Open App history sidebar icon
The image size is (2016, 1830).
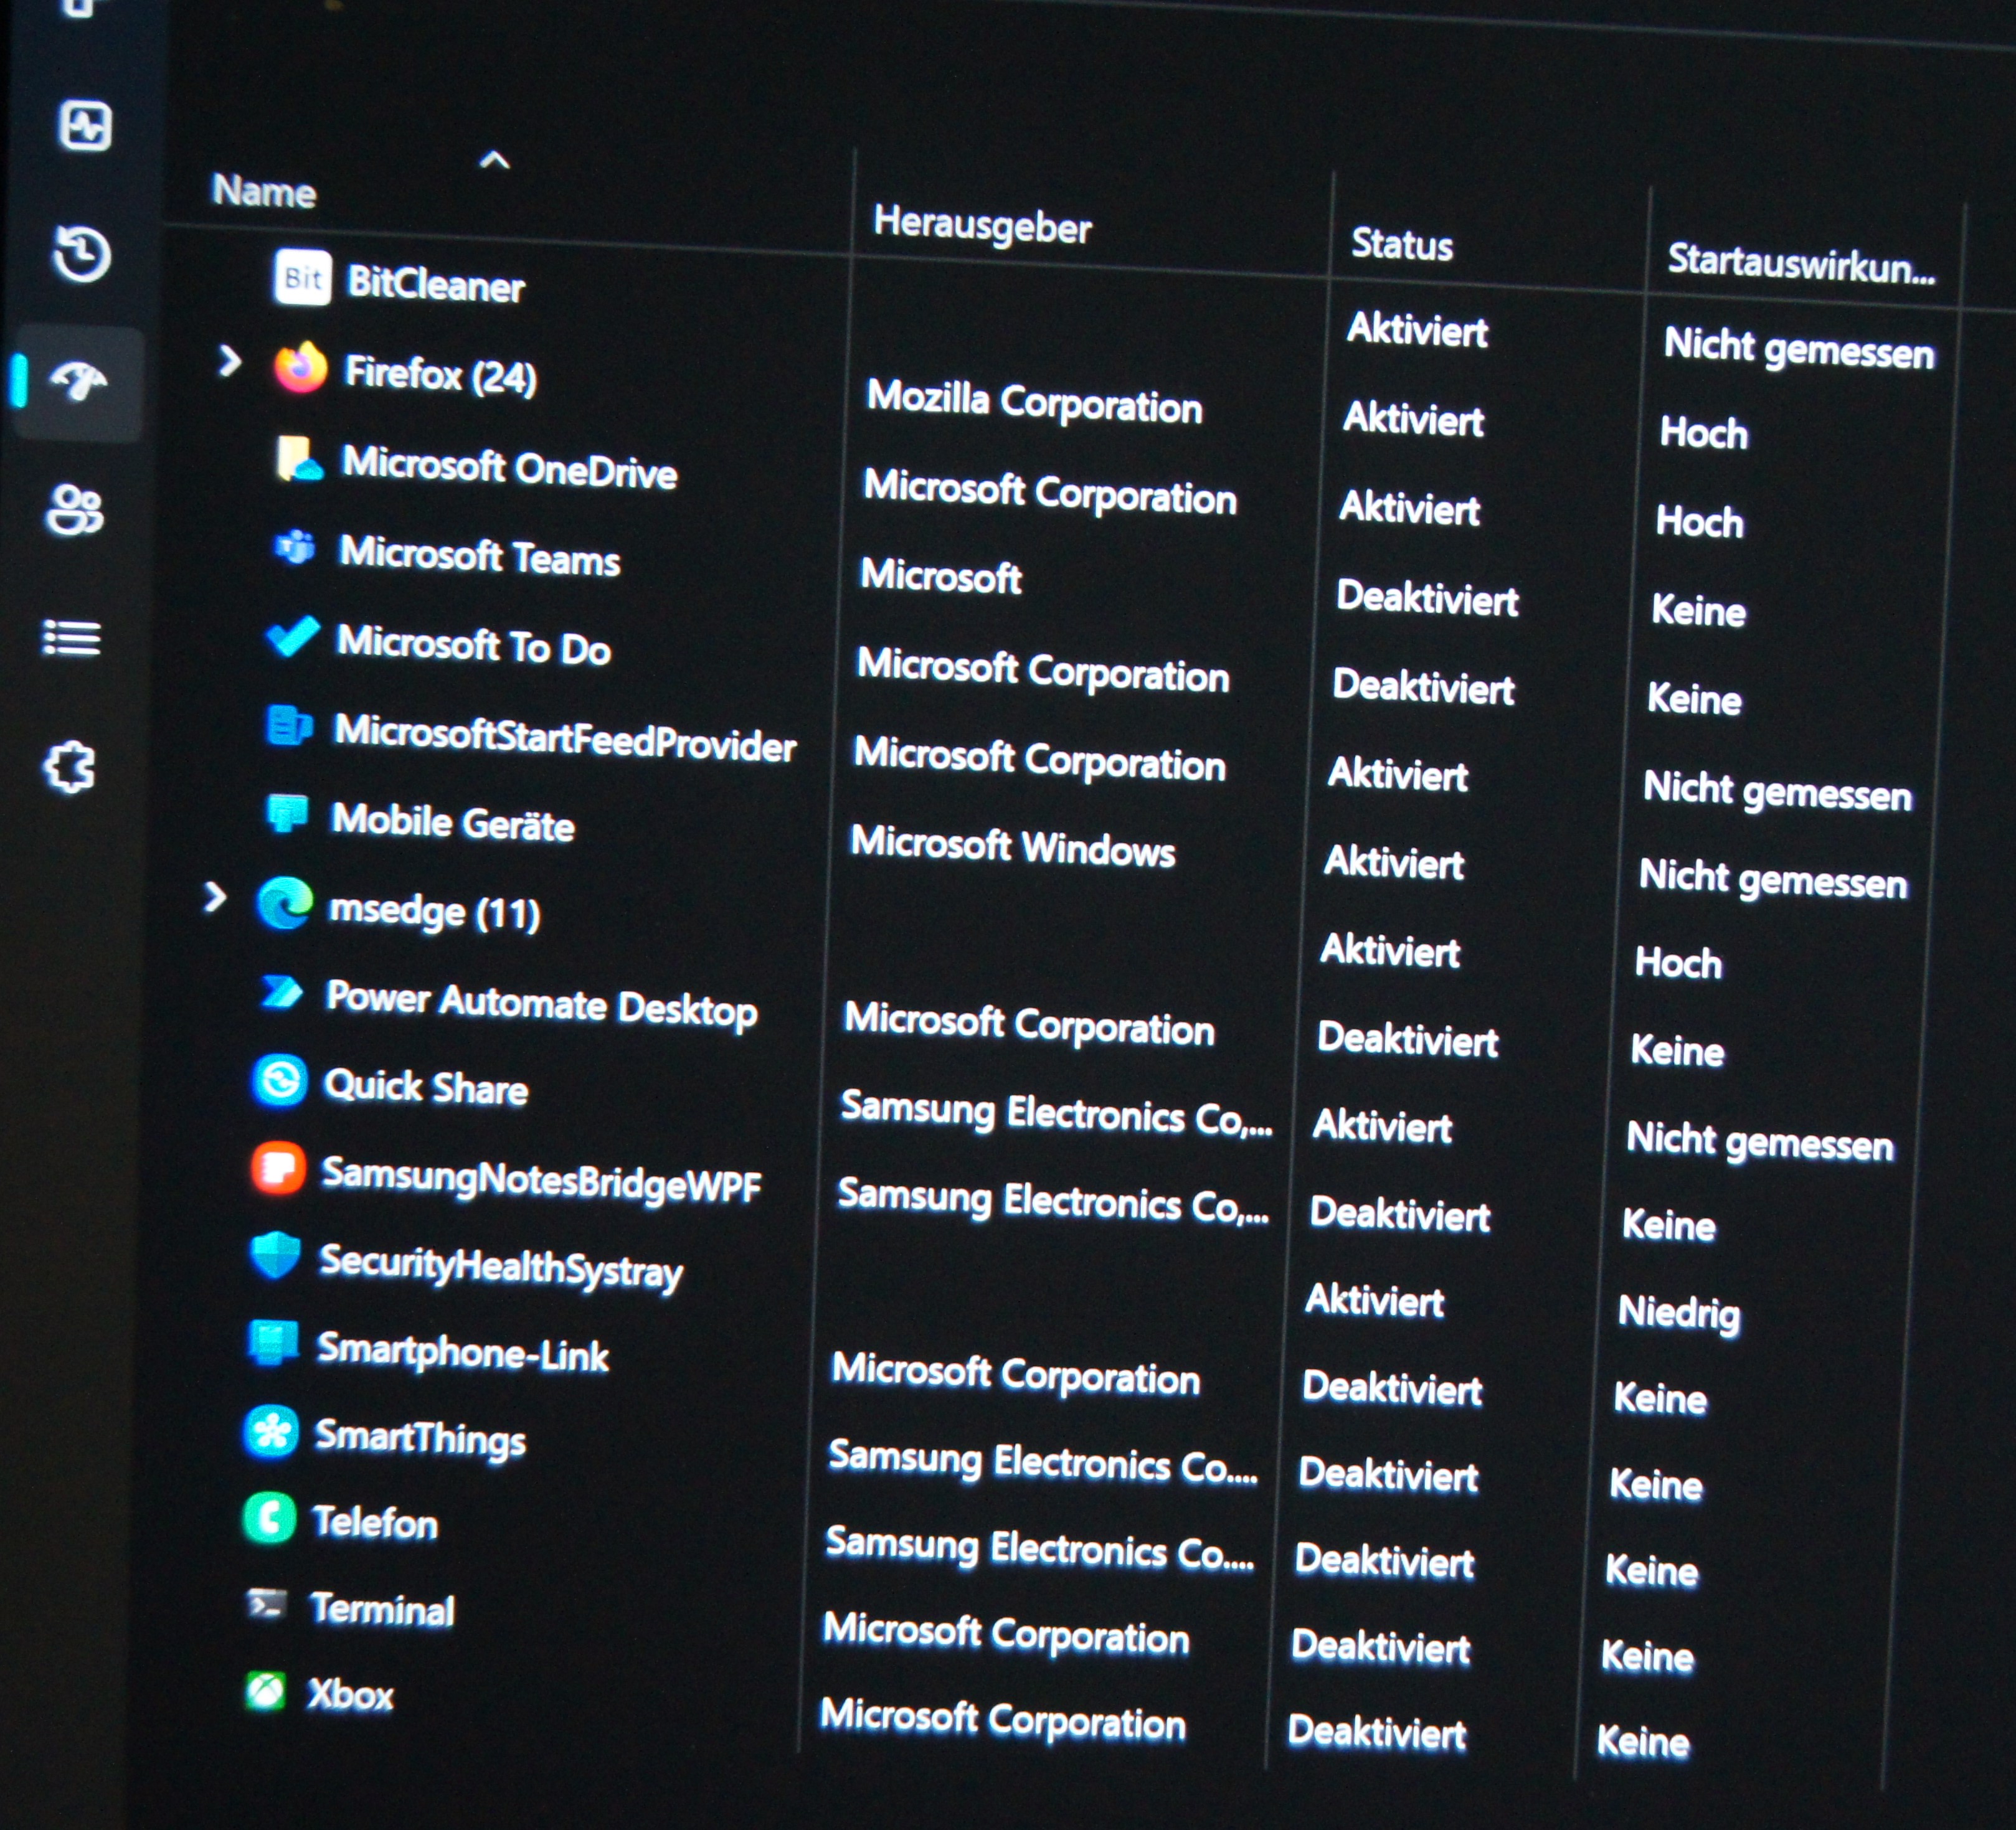coord(82,254)
